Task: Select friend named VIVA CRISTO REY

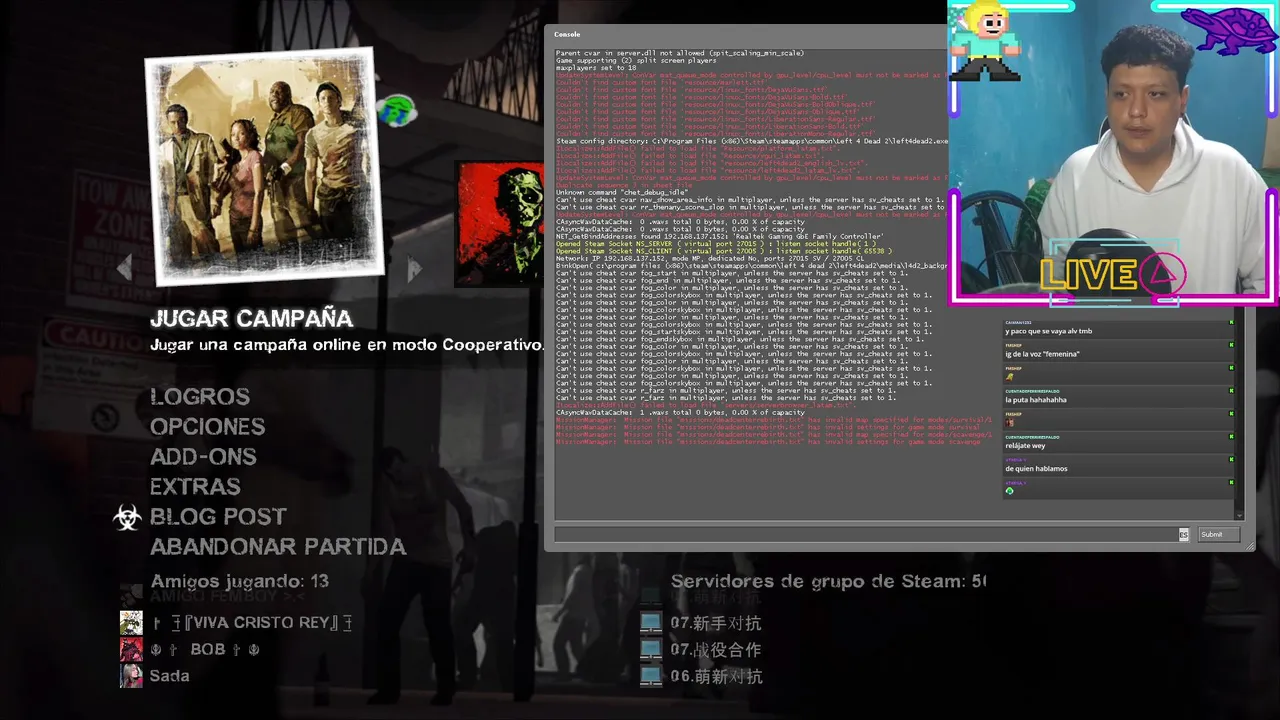Action: tap(251, 623)
